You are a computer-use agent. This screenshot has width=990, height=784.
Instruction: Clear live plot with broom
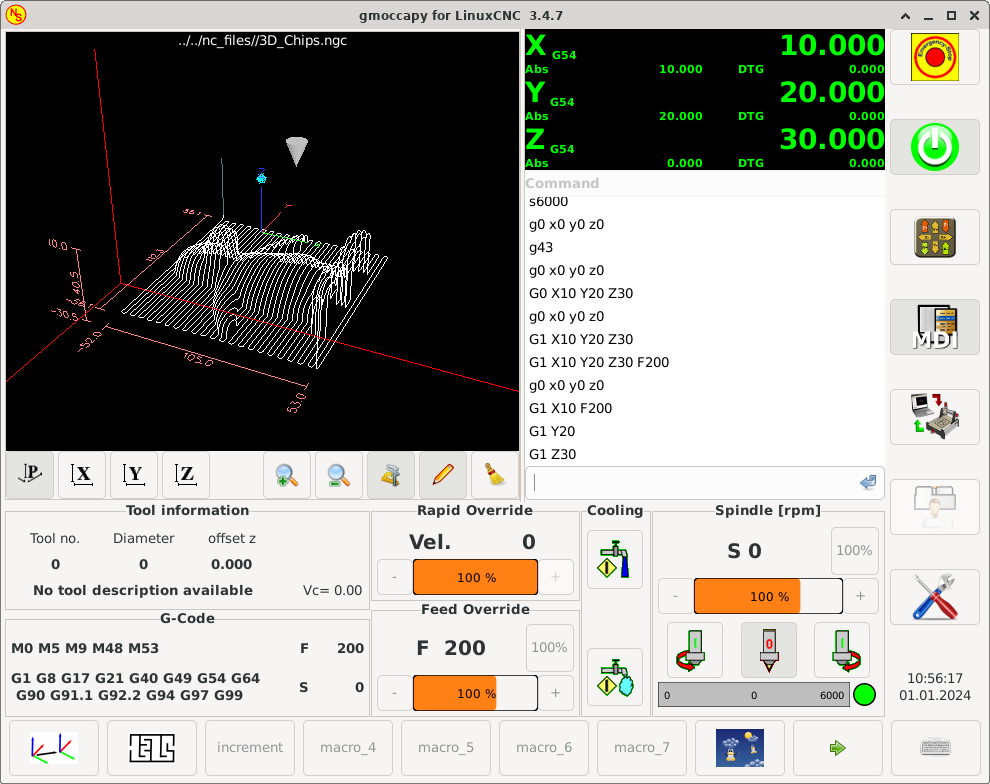point(495,475)
